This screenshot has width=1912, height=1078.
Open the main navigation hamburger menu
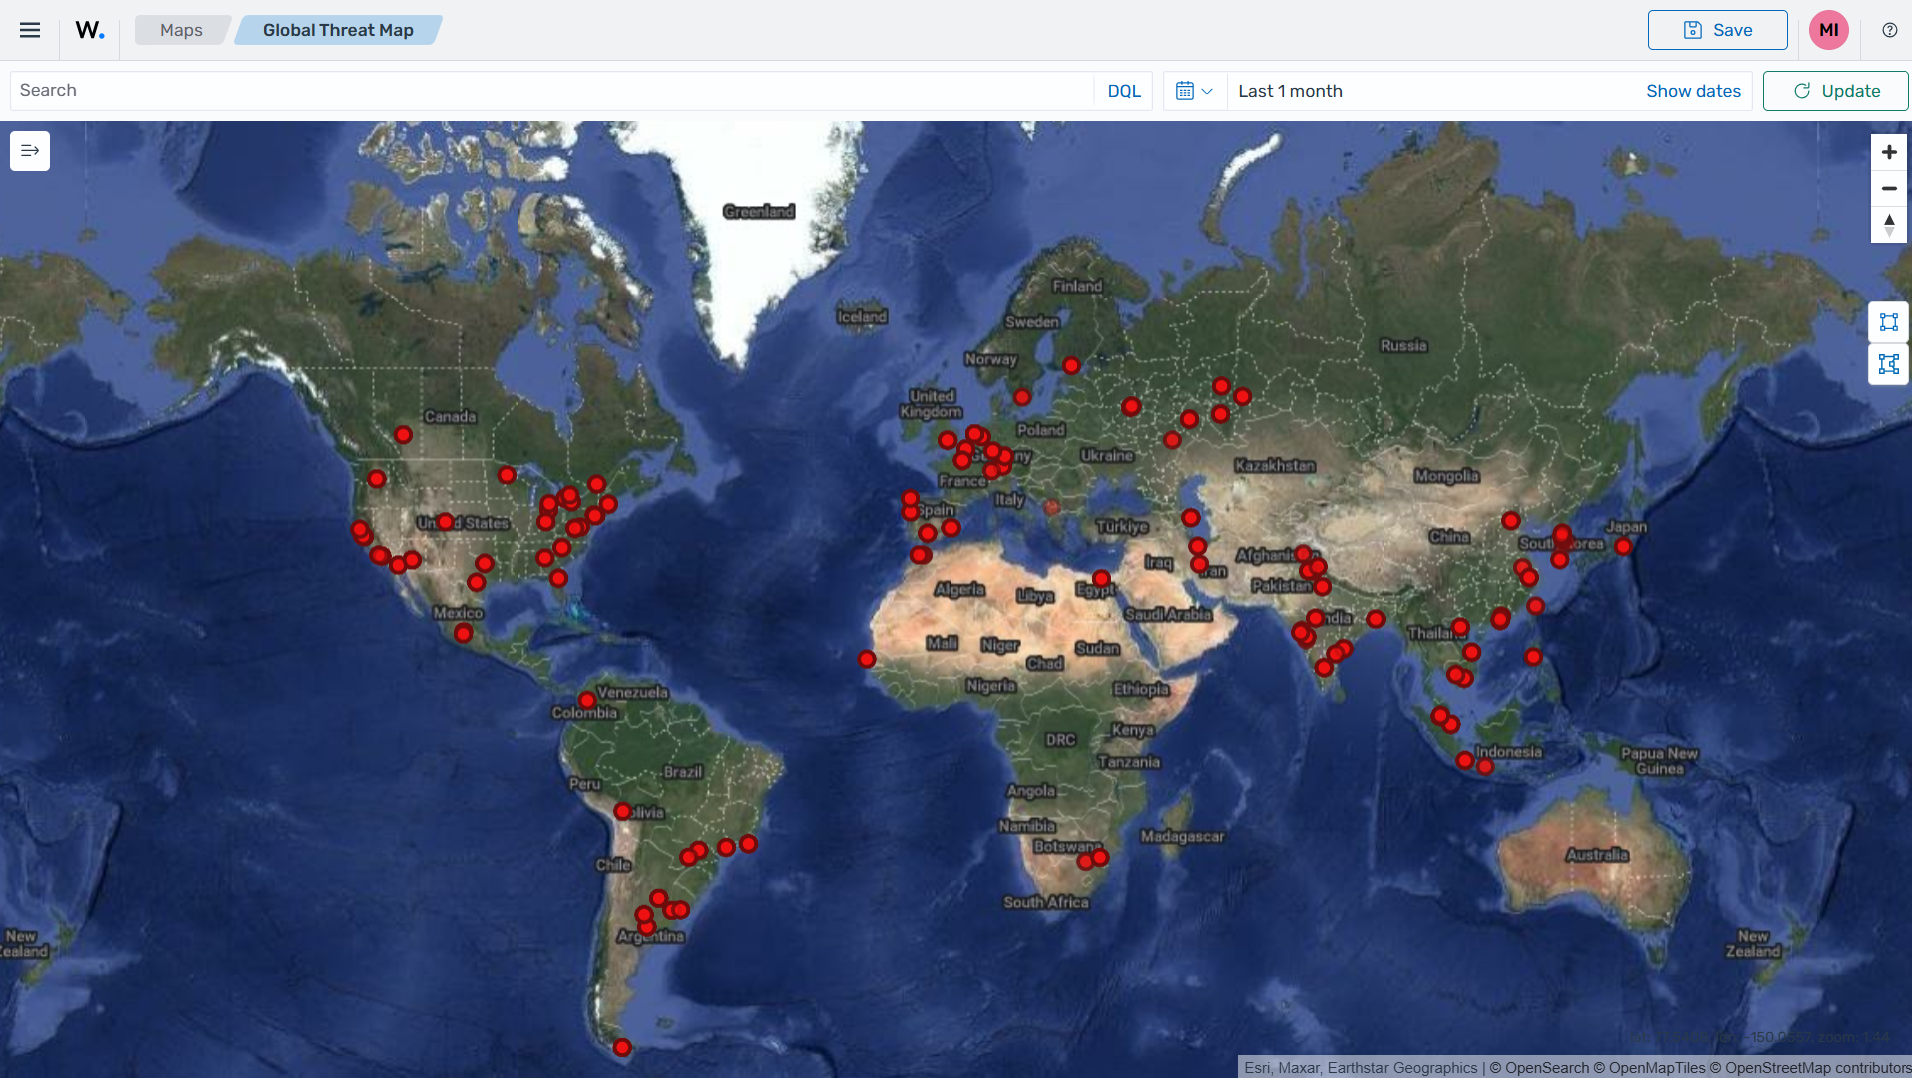click(30, 30)
